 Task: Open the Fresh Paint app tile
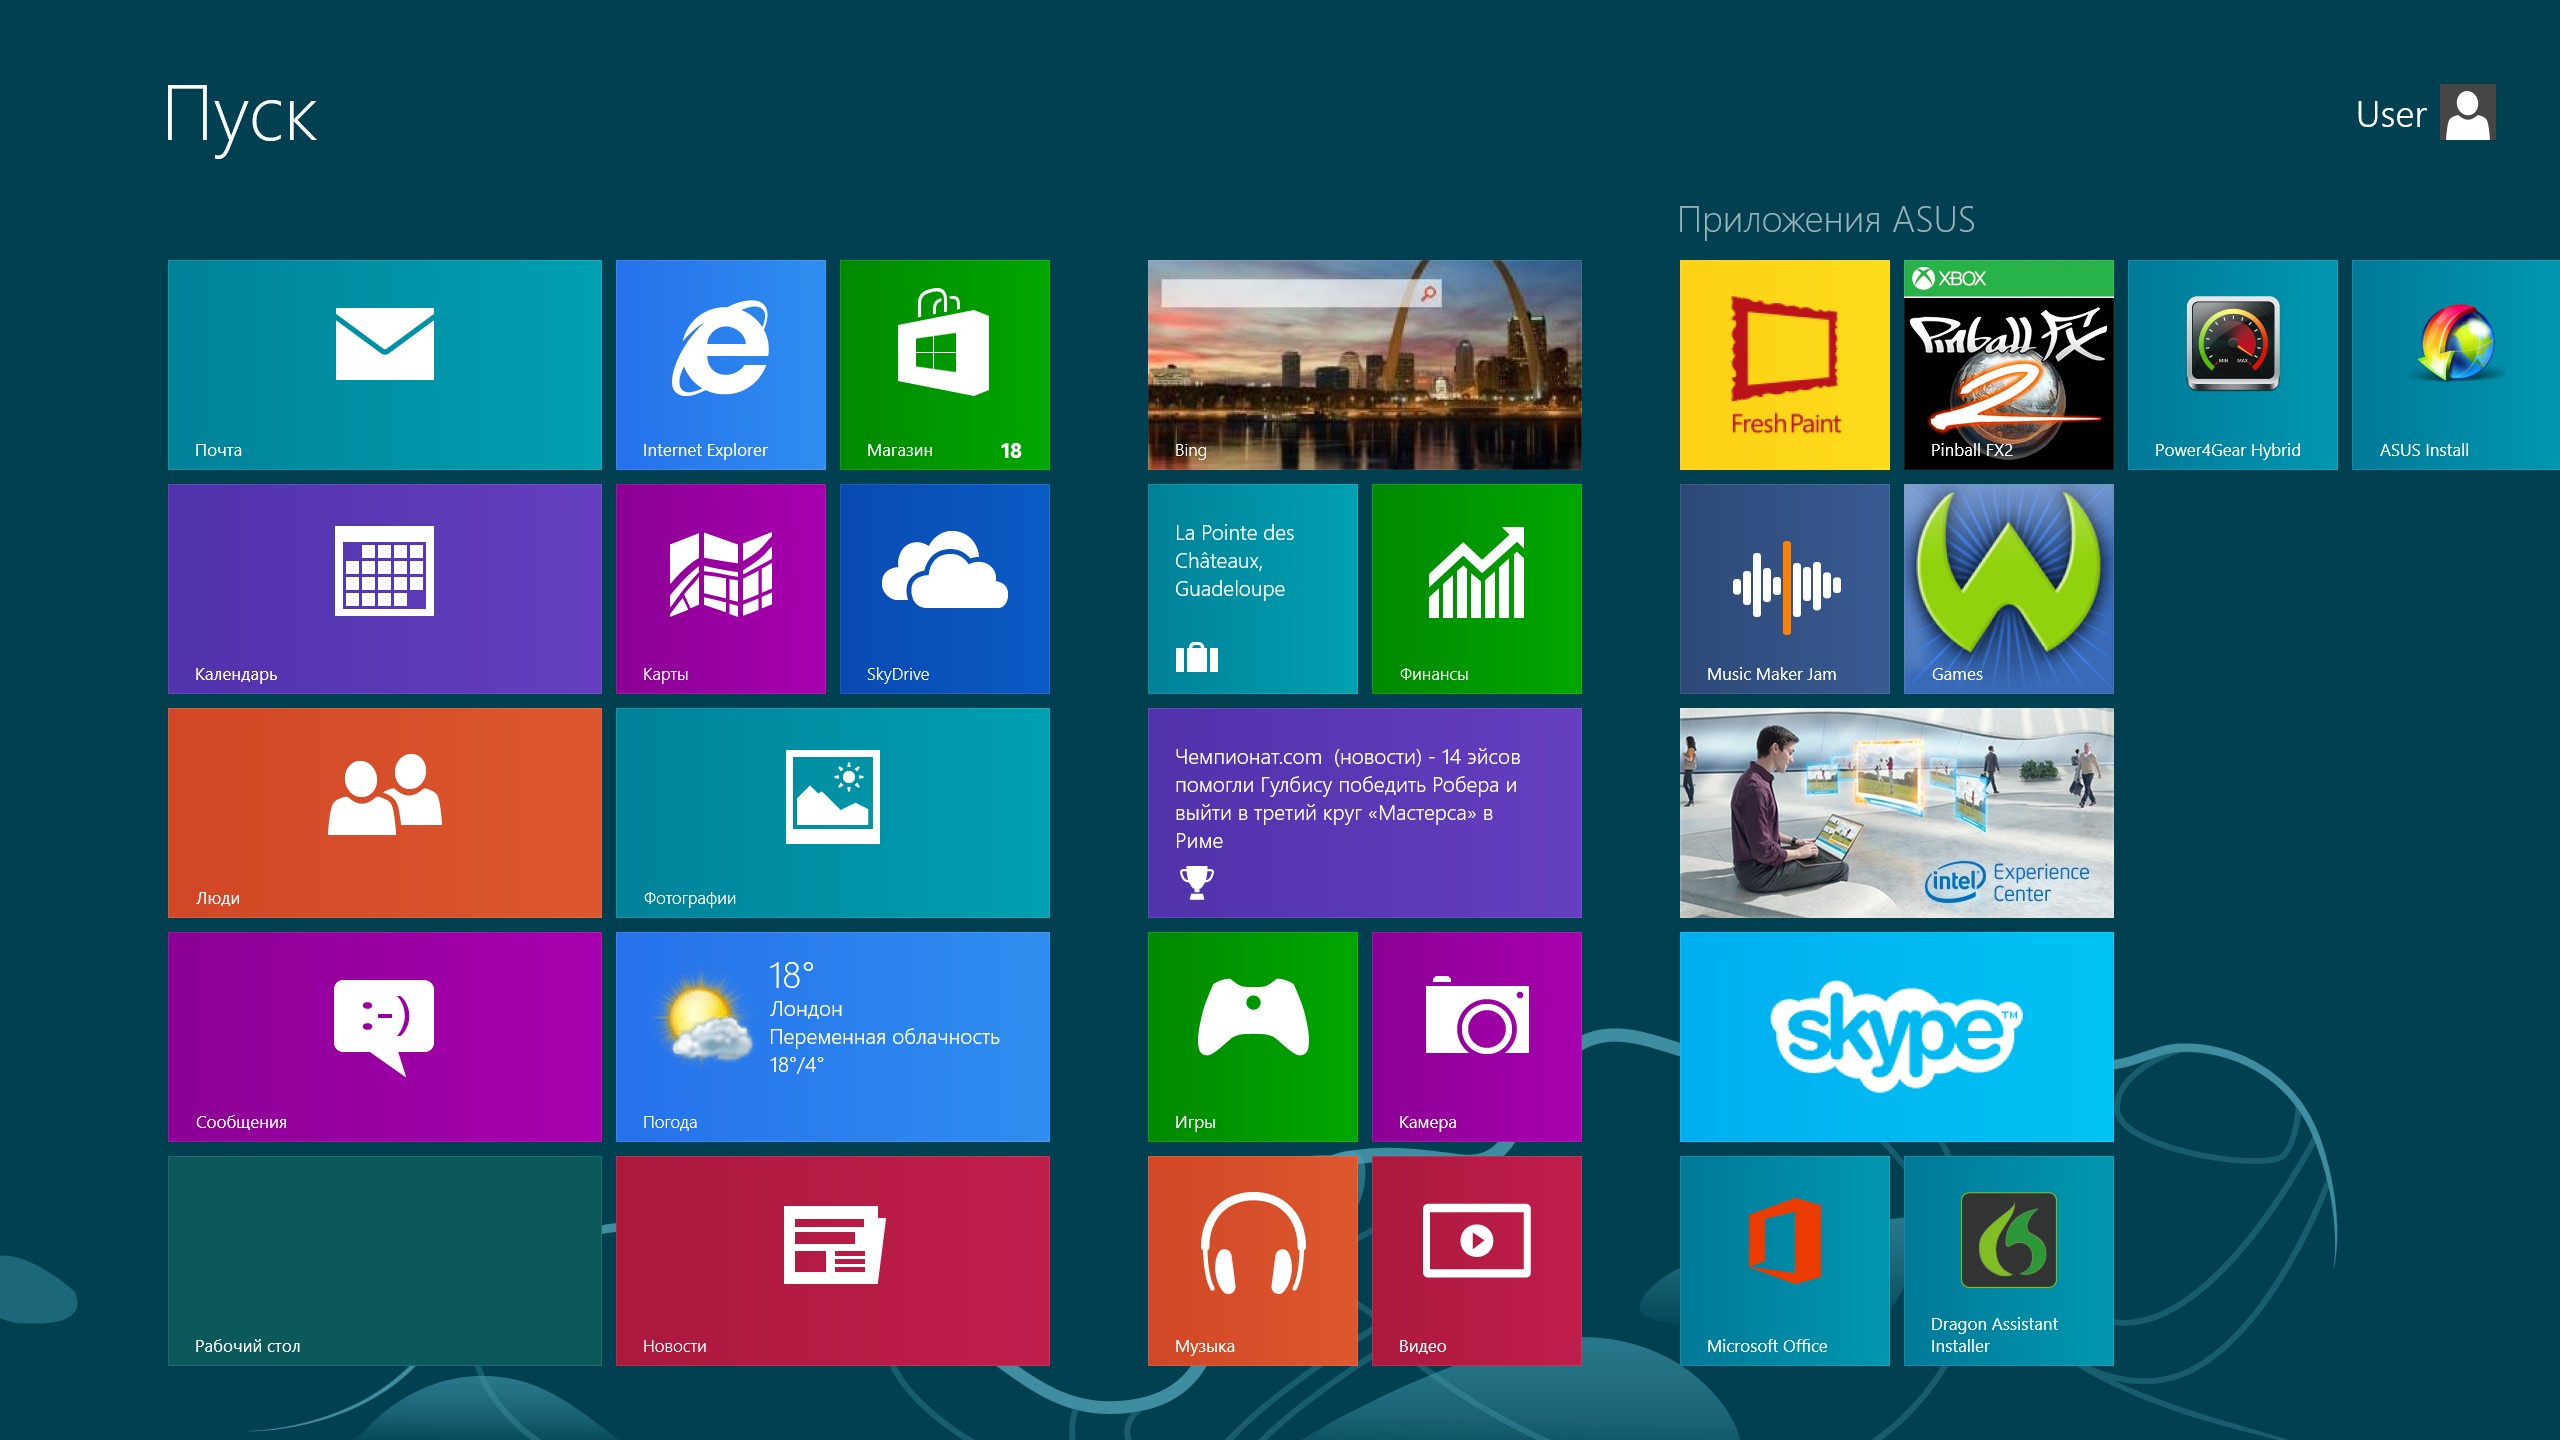(1784, 364)
